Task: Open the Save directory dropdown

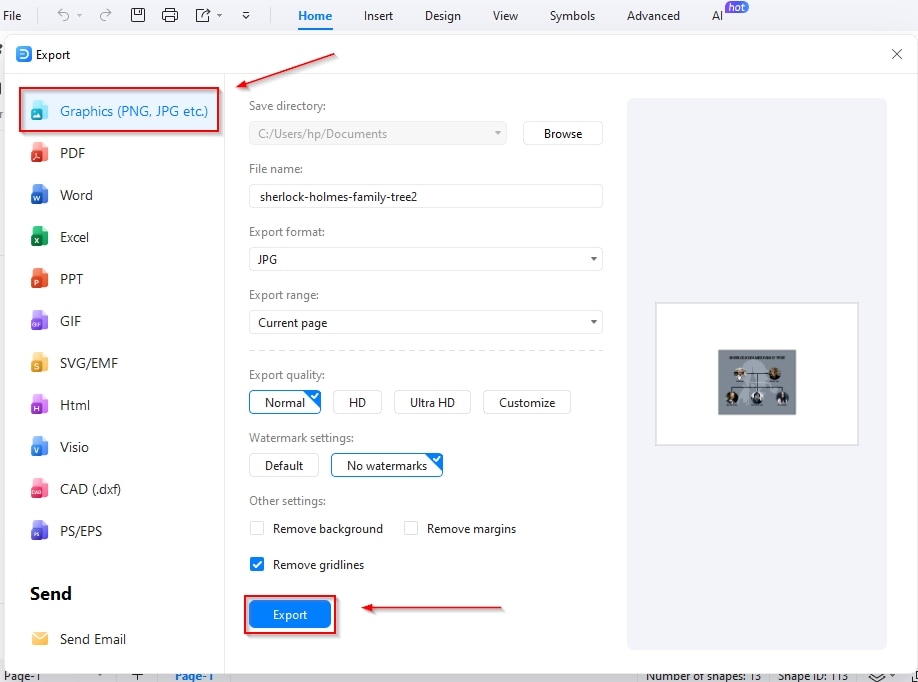Action: (x=497, y=132)
